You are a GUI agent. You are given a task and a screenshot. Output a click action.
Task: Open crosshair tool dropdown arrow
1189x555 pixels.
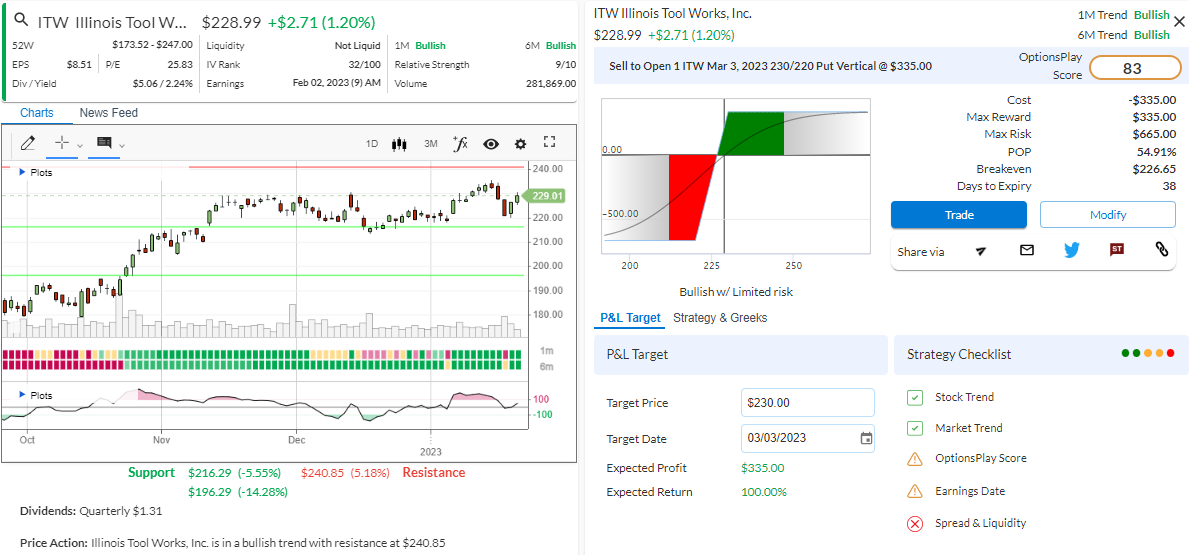[80, 144]
